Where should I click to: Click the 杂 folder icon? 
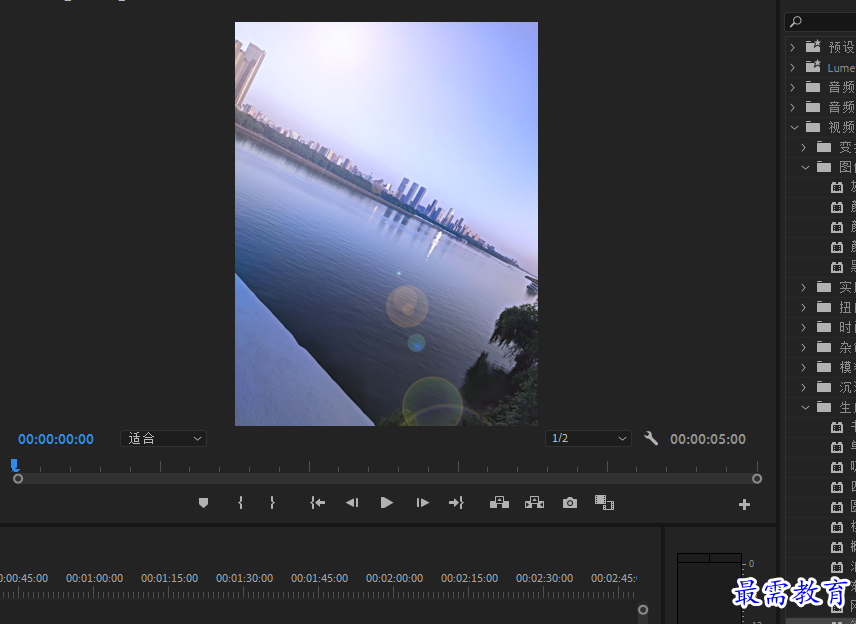pos(824,347)
